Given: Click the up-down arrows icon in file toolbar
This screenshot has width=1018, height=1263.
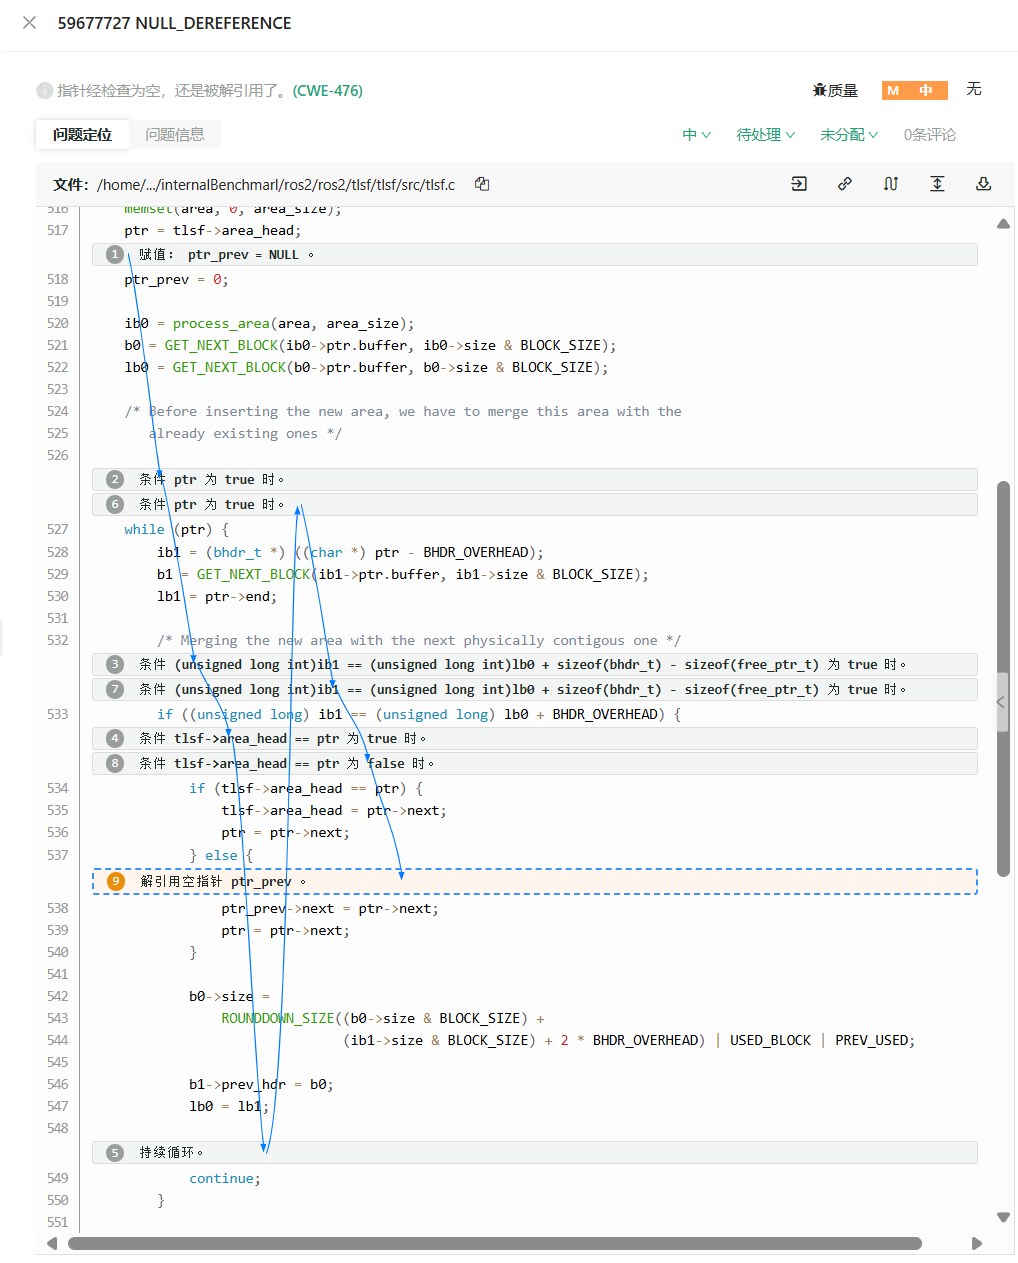Looking at the screenshot, I should coord(891,184).
